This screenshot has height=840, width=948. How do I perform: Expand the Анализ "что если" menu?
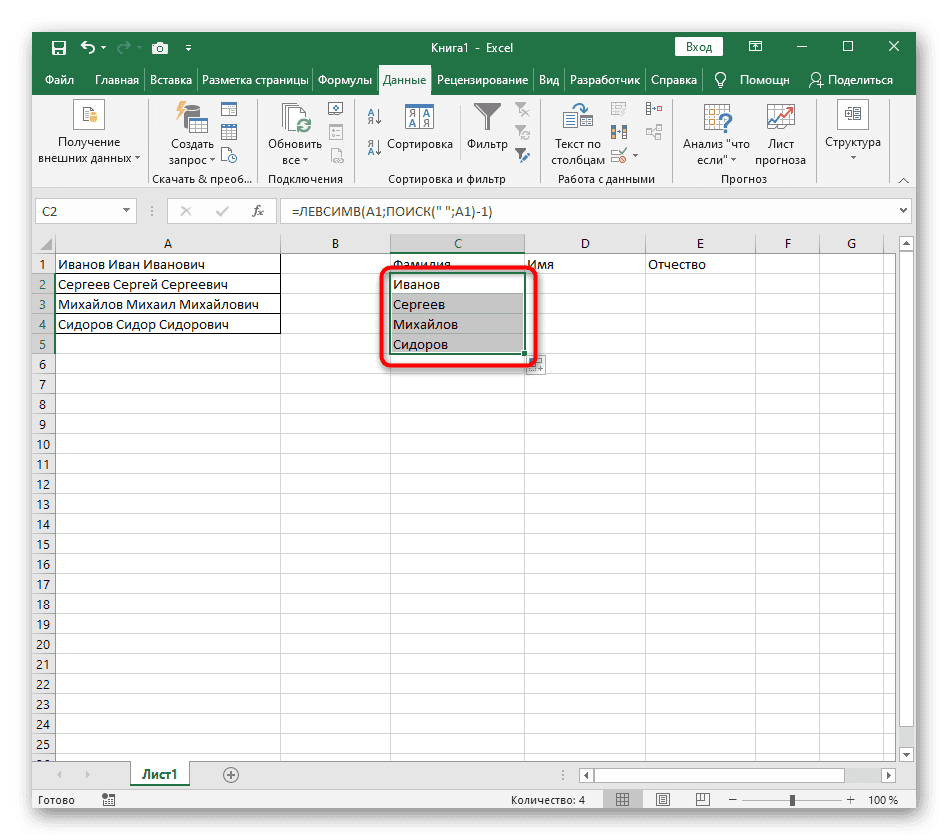click(715, 135)
